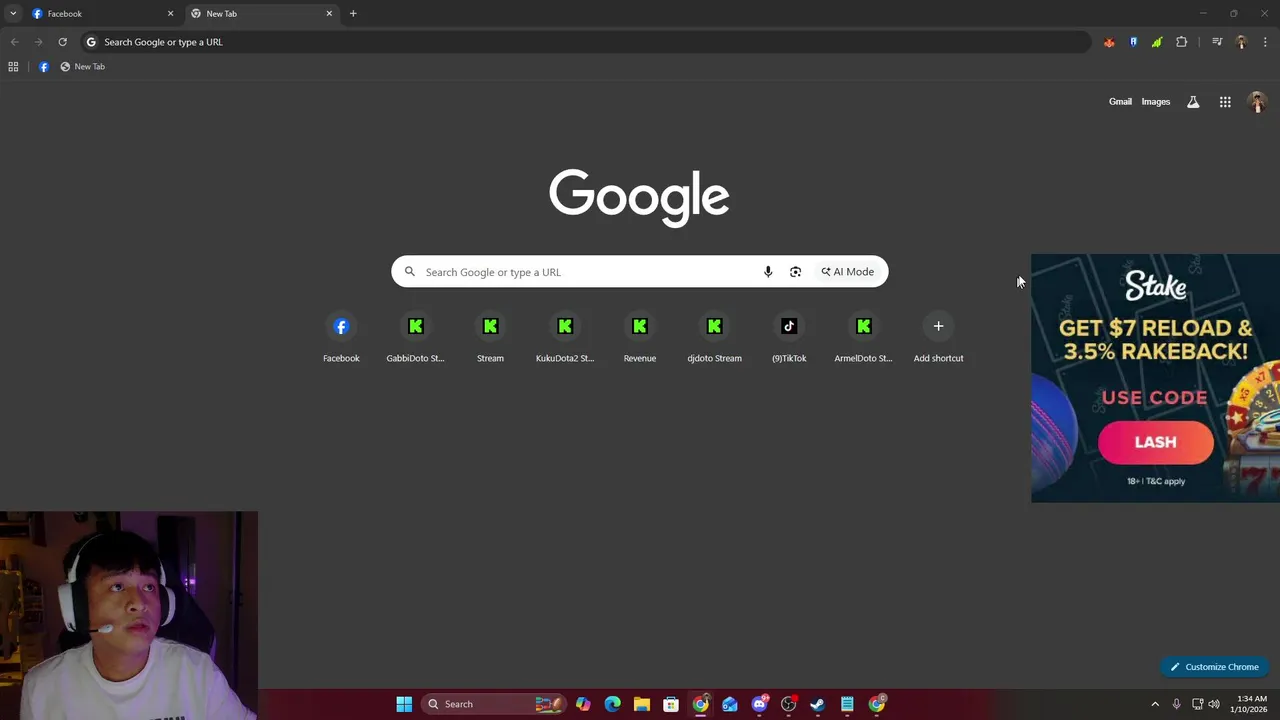Open the Extensions puzzle menu
1280x720 pixels.
(1182, 42)
